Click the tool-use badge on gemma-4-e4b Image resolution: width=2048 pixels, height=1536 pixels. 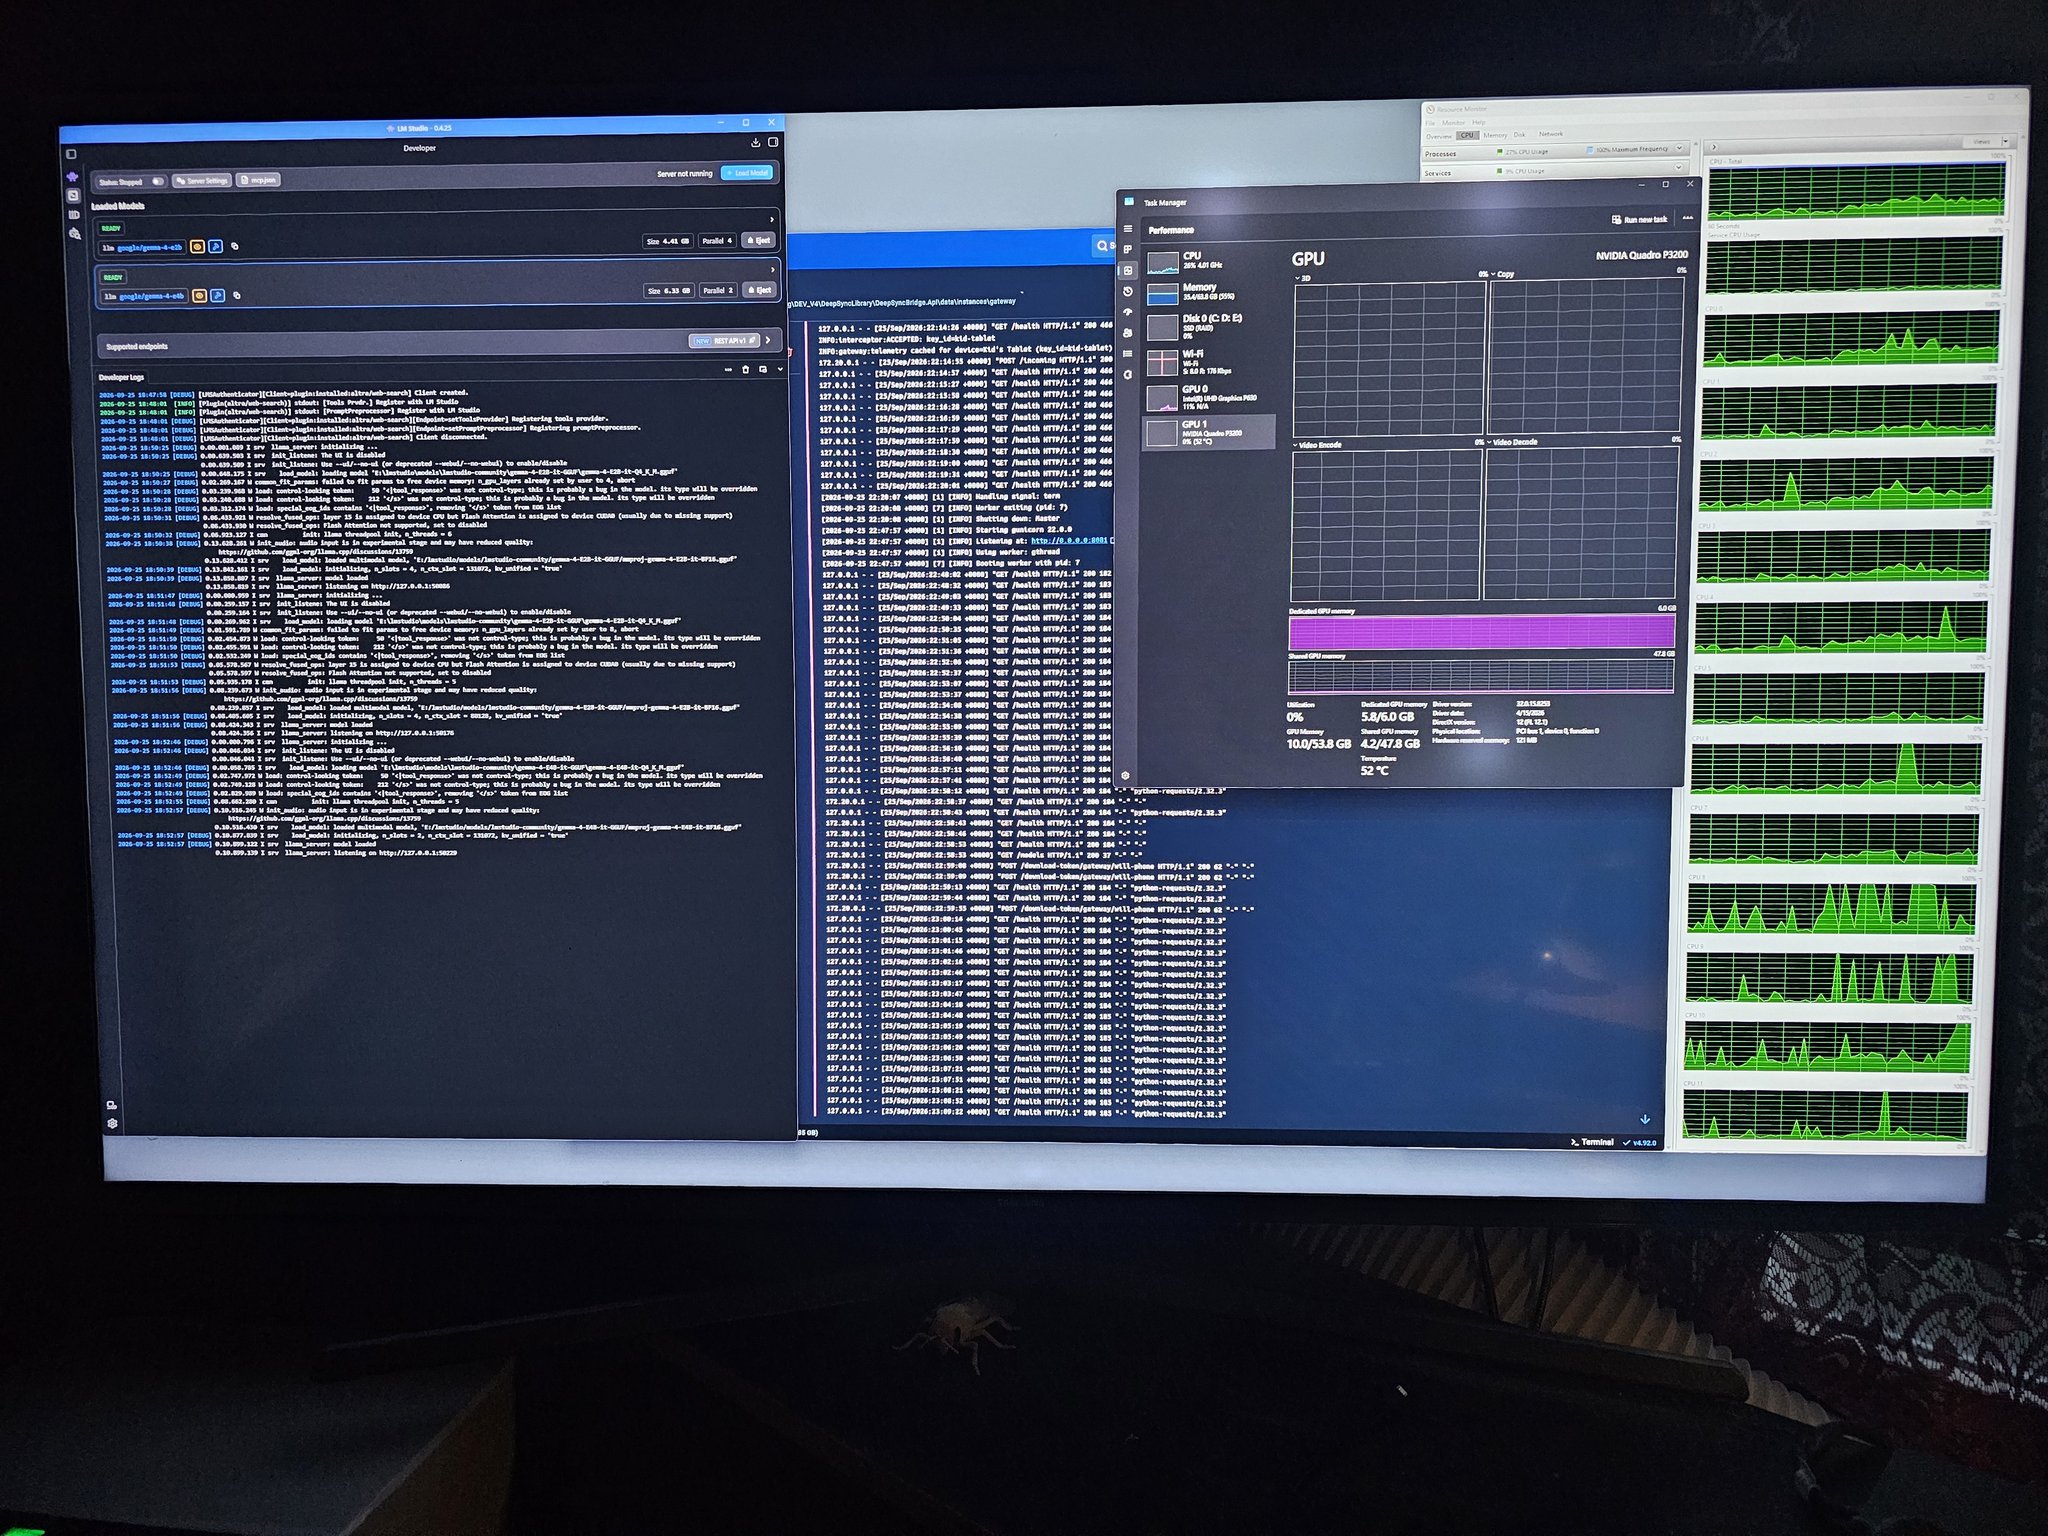(x=217, y=295)
